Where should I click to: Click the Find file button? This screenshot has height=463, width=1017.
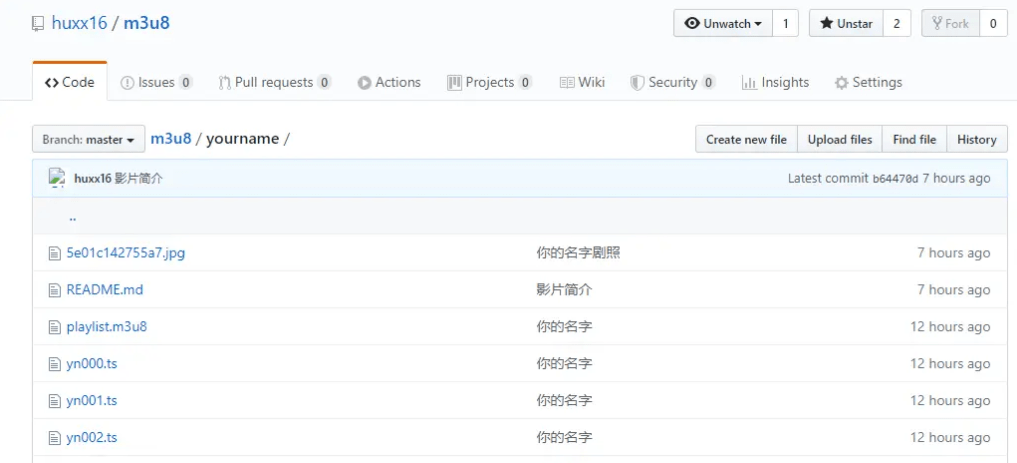[x=915, y=139]
